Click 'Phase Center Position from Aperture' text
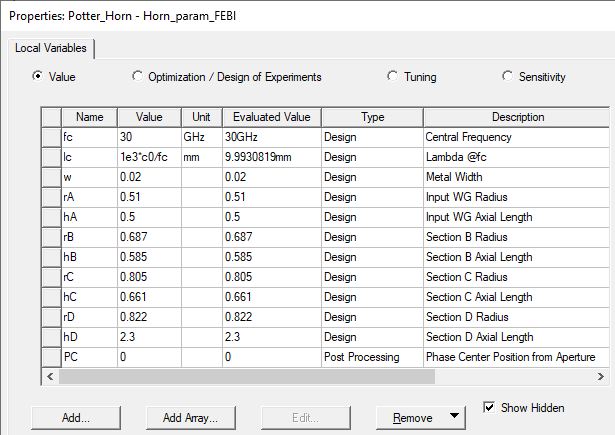The width and height of the screenshot is (615, 435). click(x=511, y=357)
